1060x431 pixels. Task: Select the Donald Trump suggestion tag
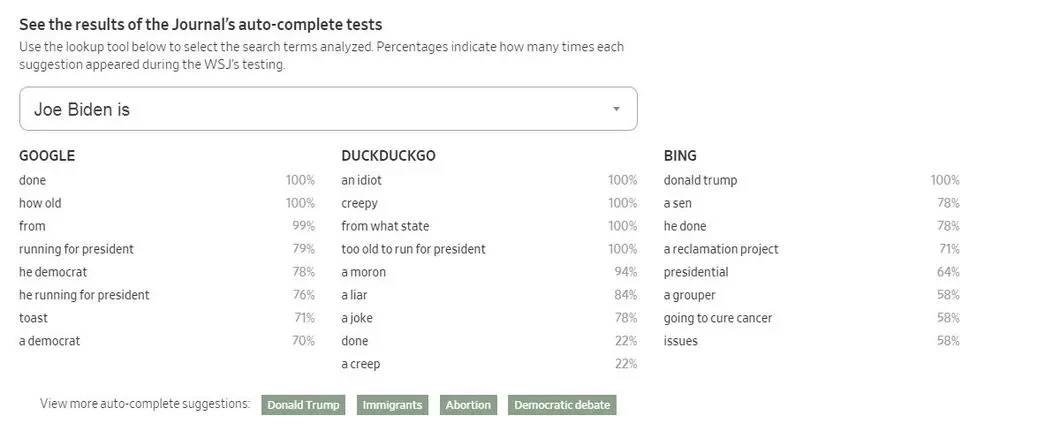point(304,405)
